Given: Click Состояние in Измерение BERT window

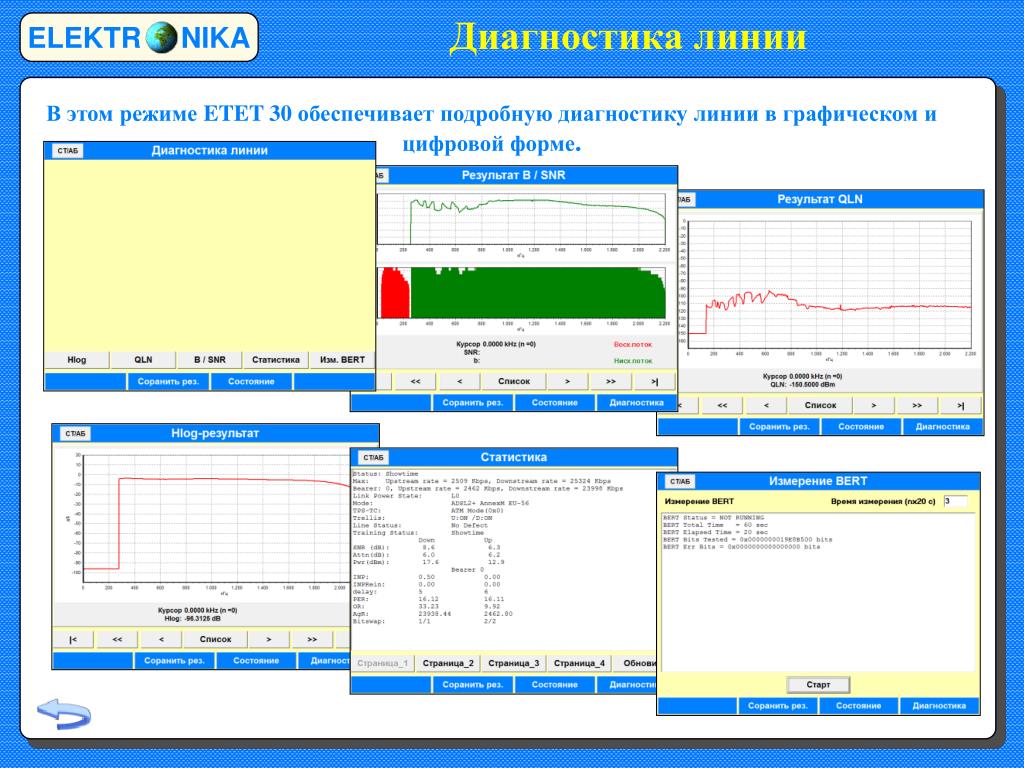Looking at the screenshot, I should click(x=859, y=706).
